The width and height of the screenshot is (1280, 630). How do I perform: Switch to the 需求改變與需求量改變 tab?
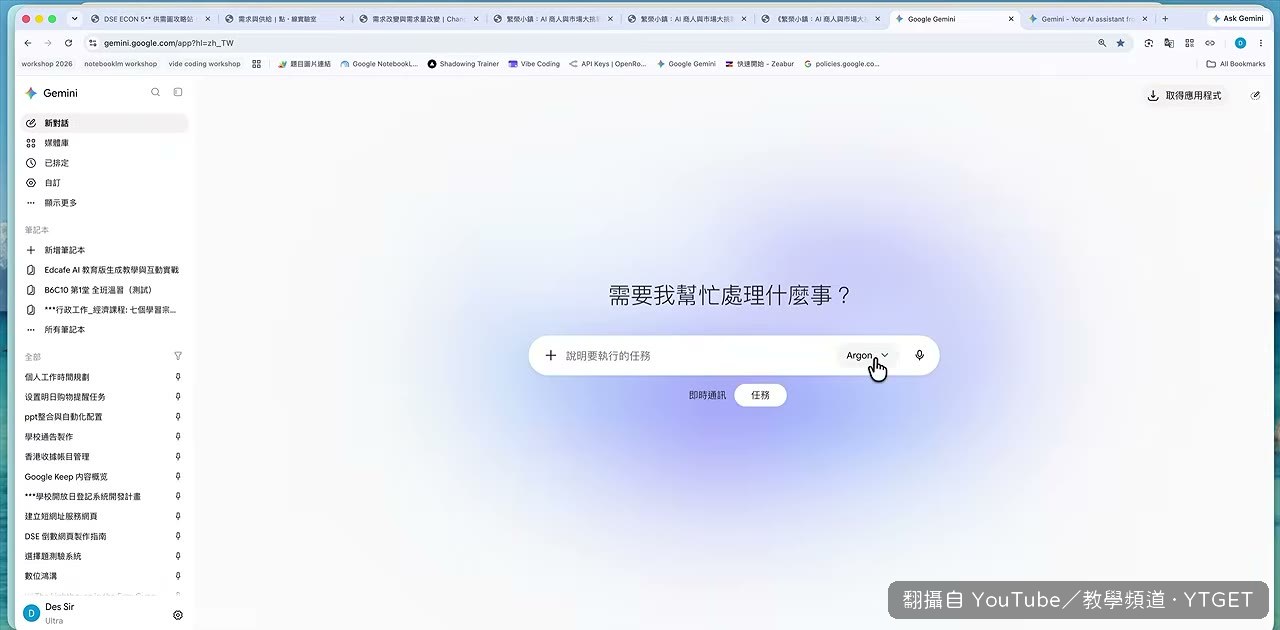click(x=418, y=18)
